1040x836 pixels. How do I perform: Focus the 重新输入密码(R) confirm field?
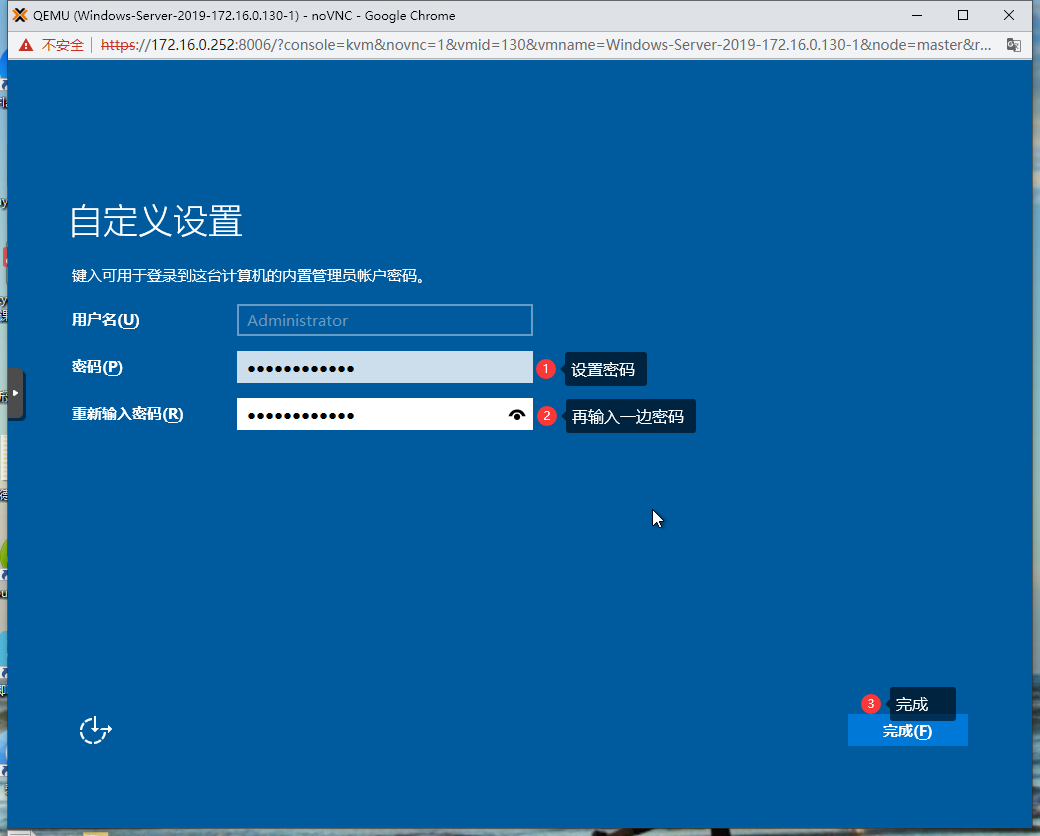[385, 414]
